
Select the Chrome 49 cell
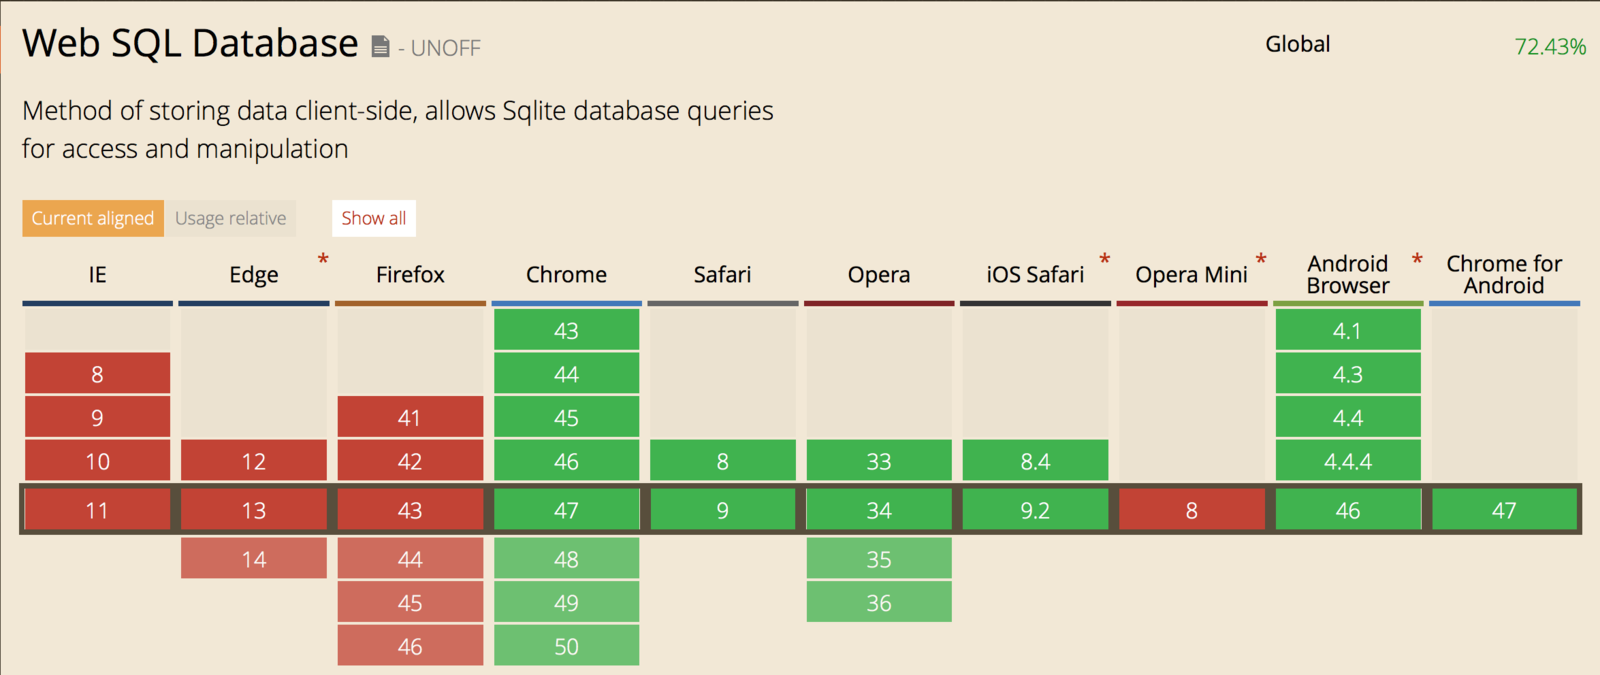[566, 603]
